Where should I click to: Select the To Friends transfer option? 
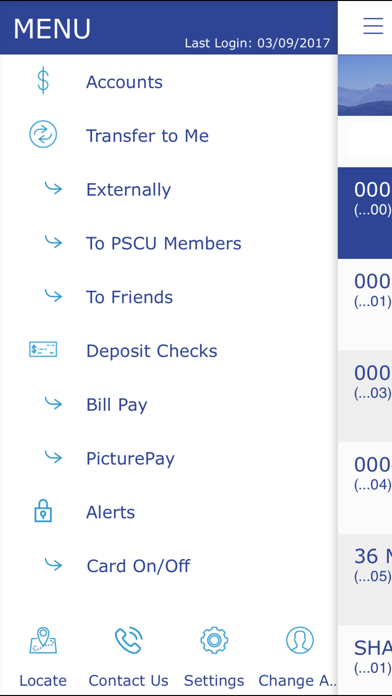pyautogui.click(x=129, y=297)
